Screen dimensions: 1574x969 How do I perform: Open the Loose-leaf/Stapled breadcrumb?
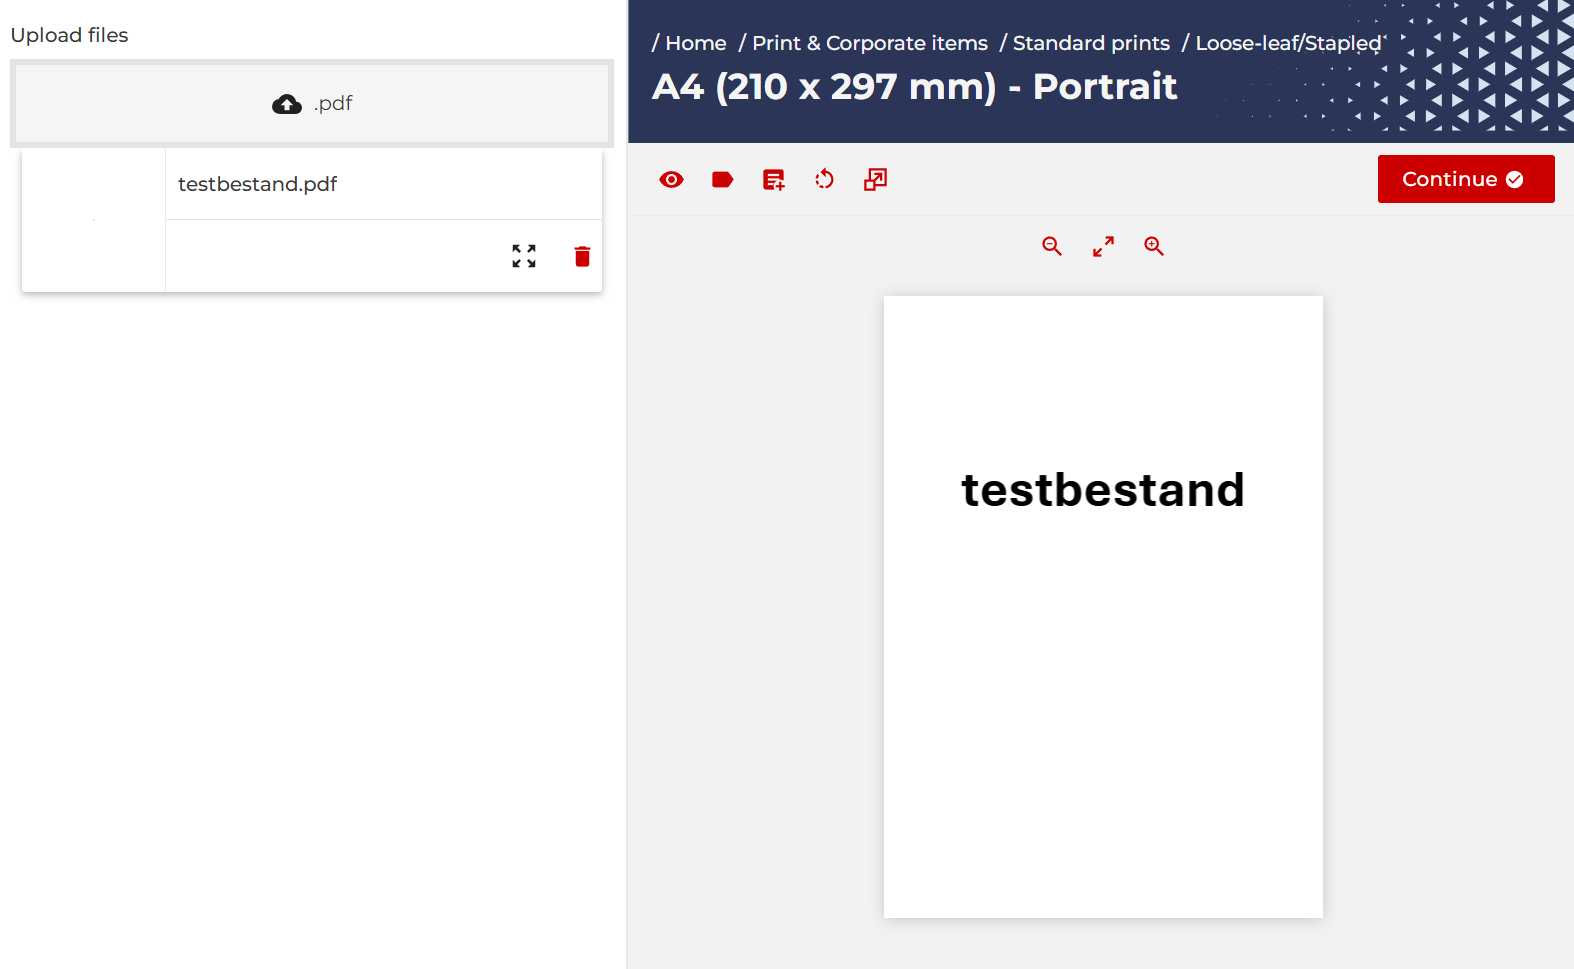tap(1288, 43)
